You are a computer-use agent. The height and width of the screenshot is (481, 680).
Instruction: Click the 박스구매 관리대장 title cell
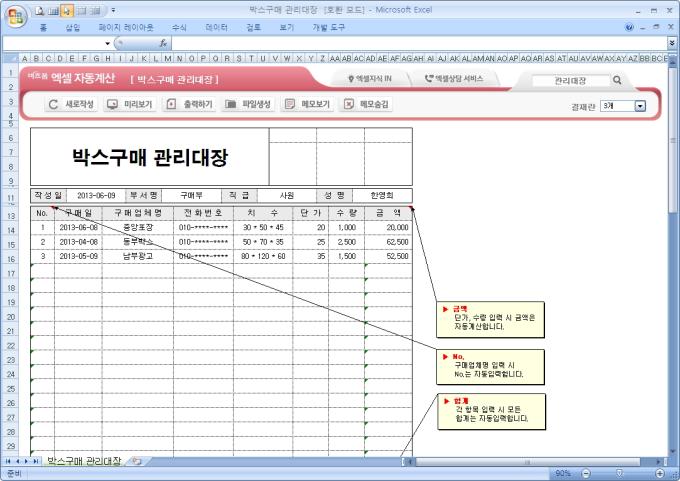pyautogui.click(x=150, y=157)
